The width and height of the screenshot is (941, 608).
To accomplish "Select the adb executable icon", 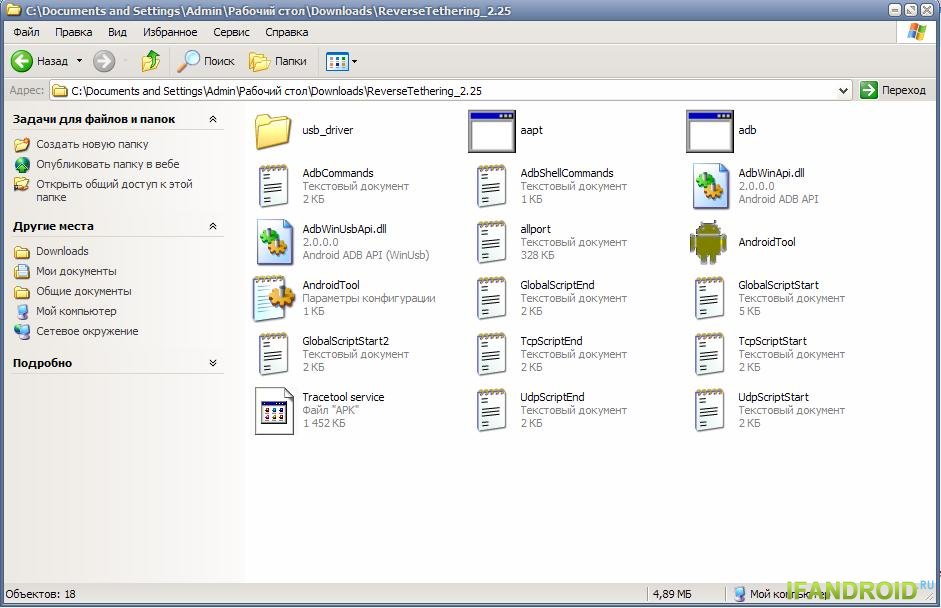I will [709, 131].
